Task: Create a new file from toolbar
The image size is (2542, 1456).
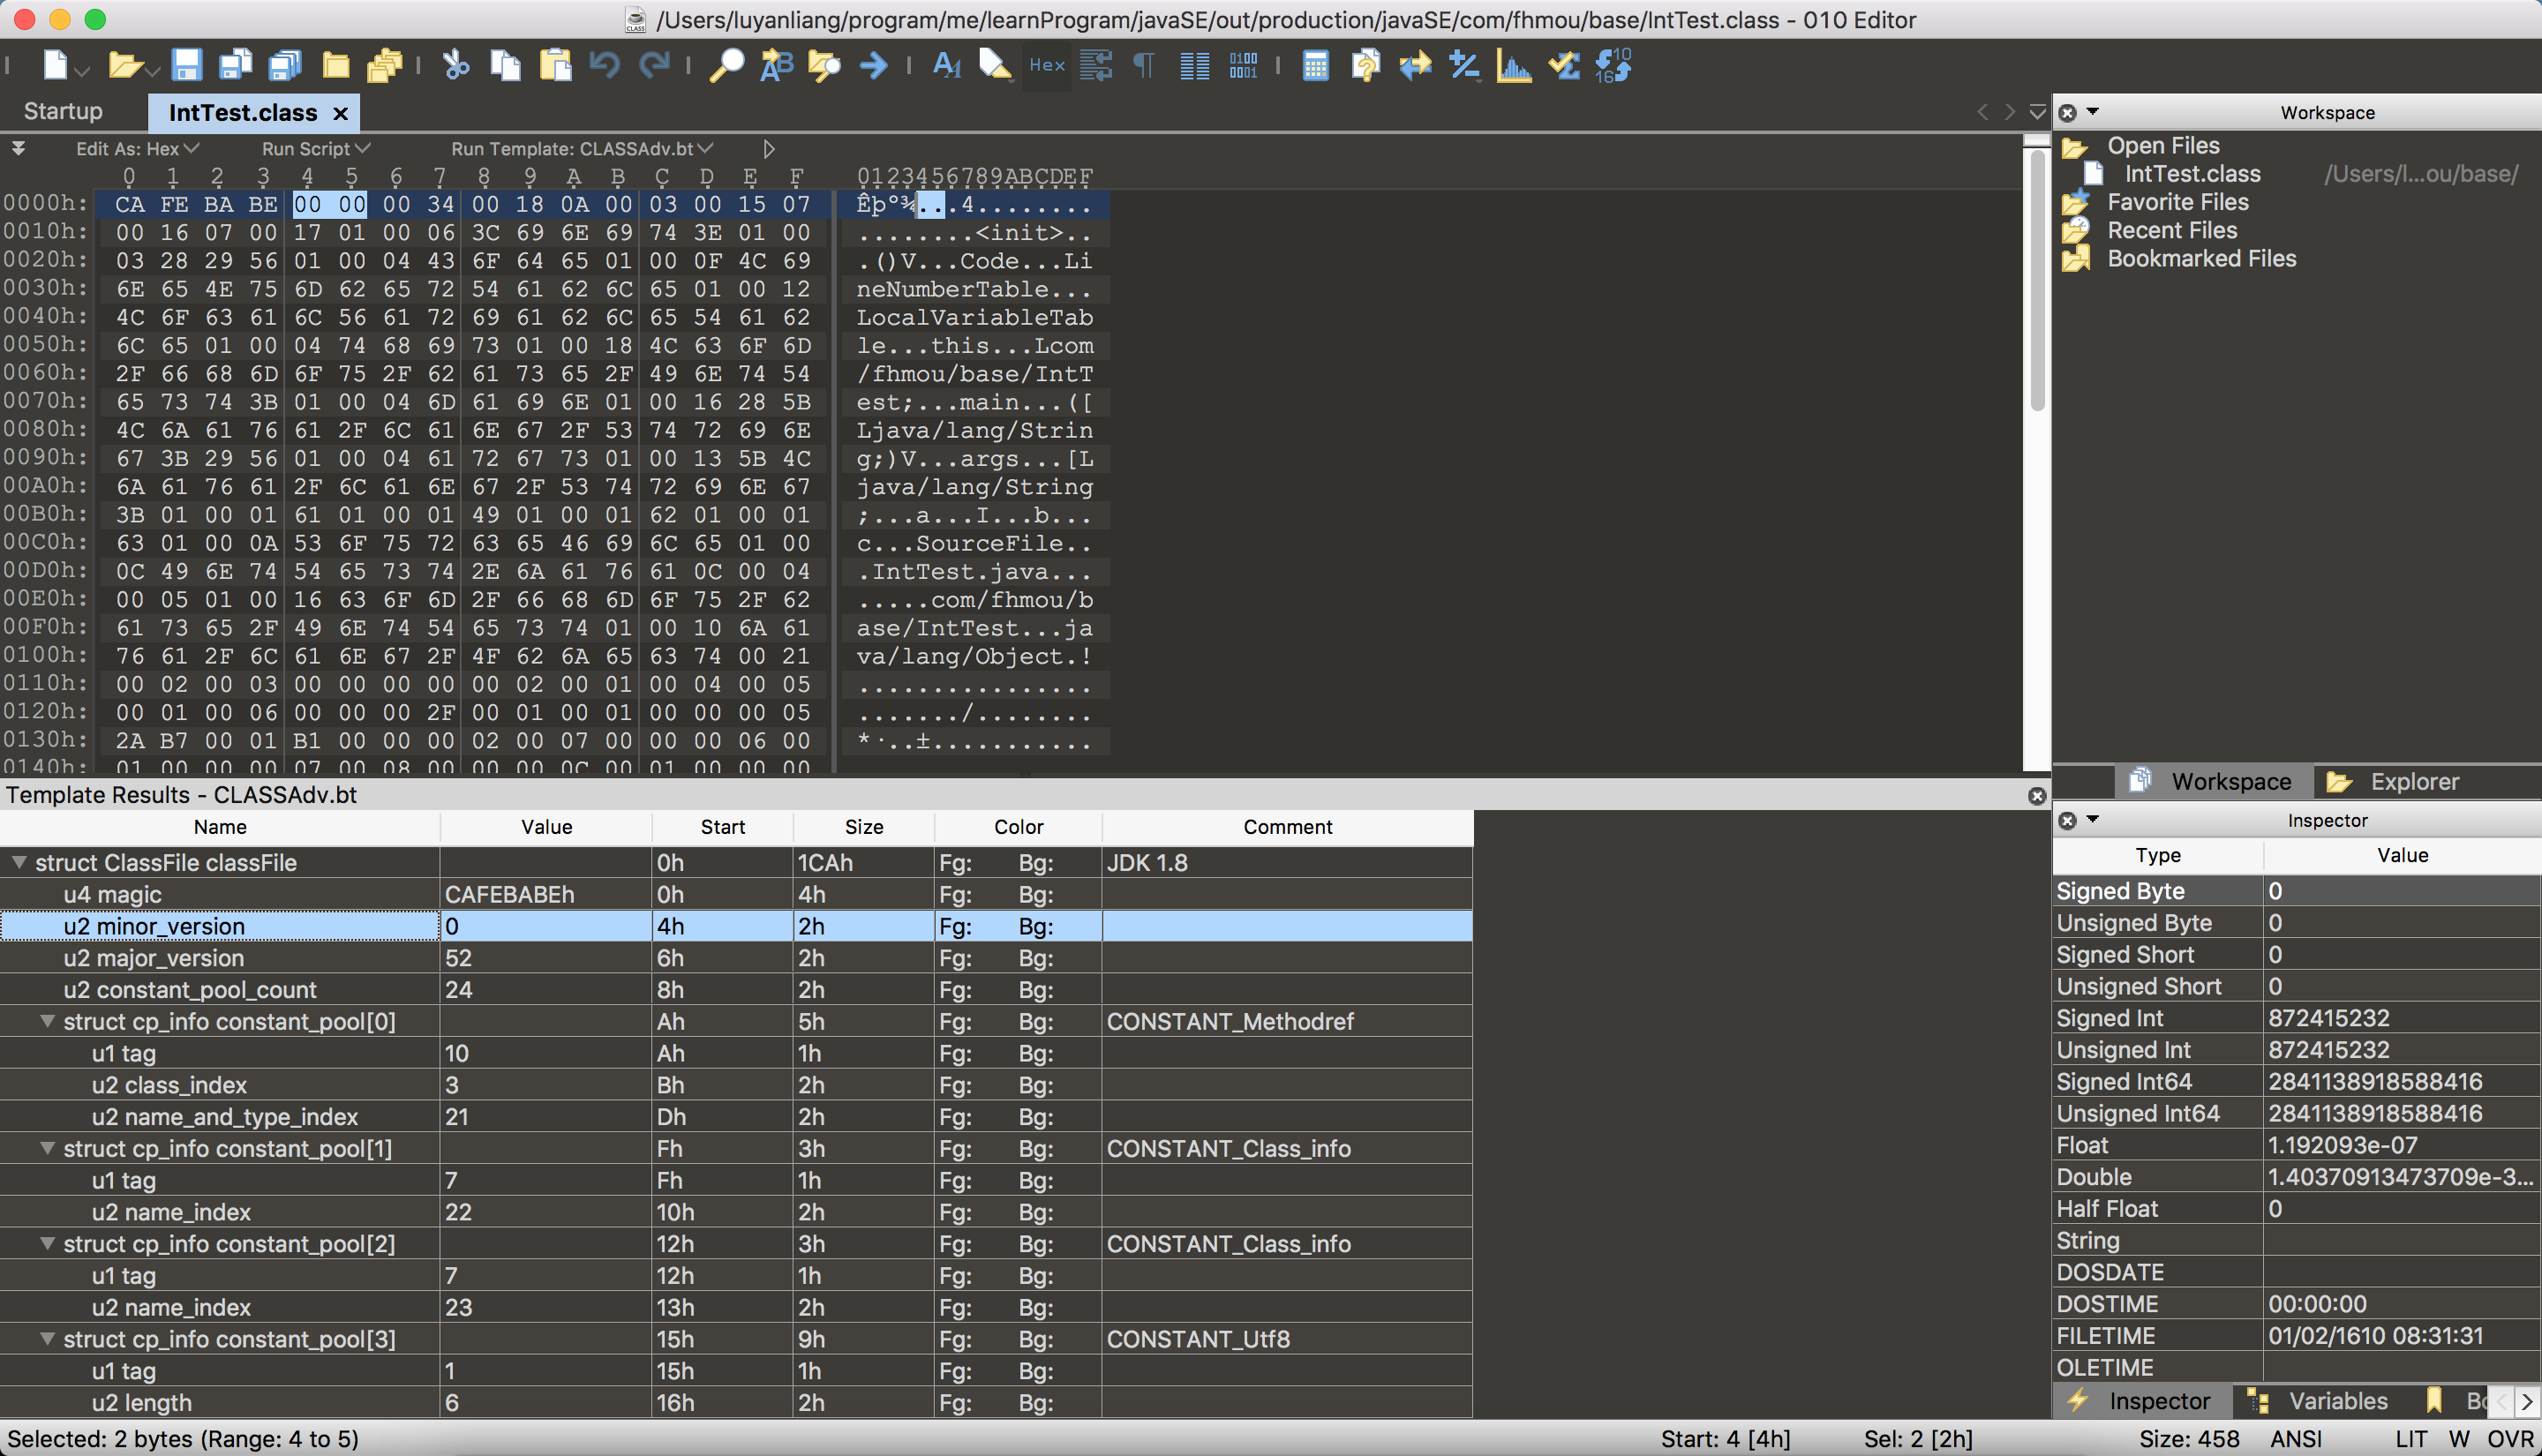Action: (55, 66)
